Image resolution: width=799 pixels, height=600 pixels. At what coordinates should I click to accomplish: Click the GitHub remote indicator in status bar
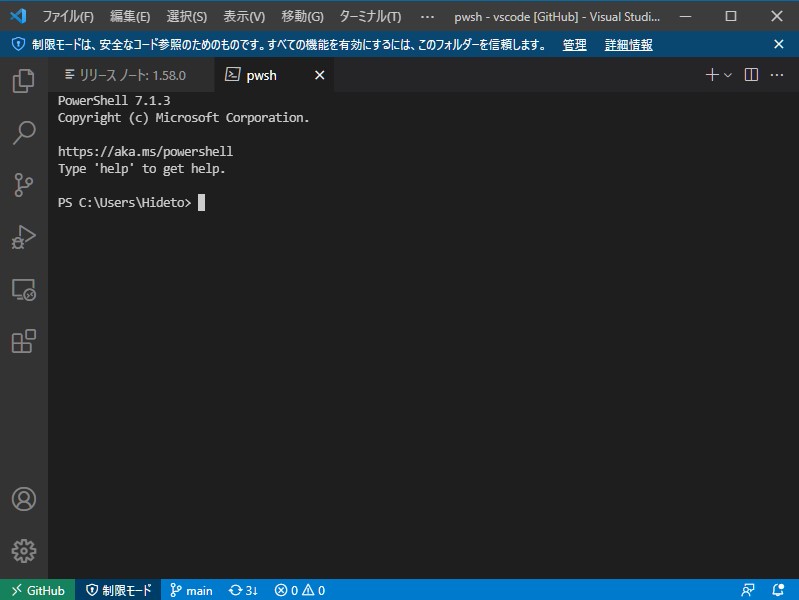click(38, 590)
